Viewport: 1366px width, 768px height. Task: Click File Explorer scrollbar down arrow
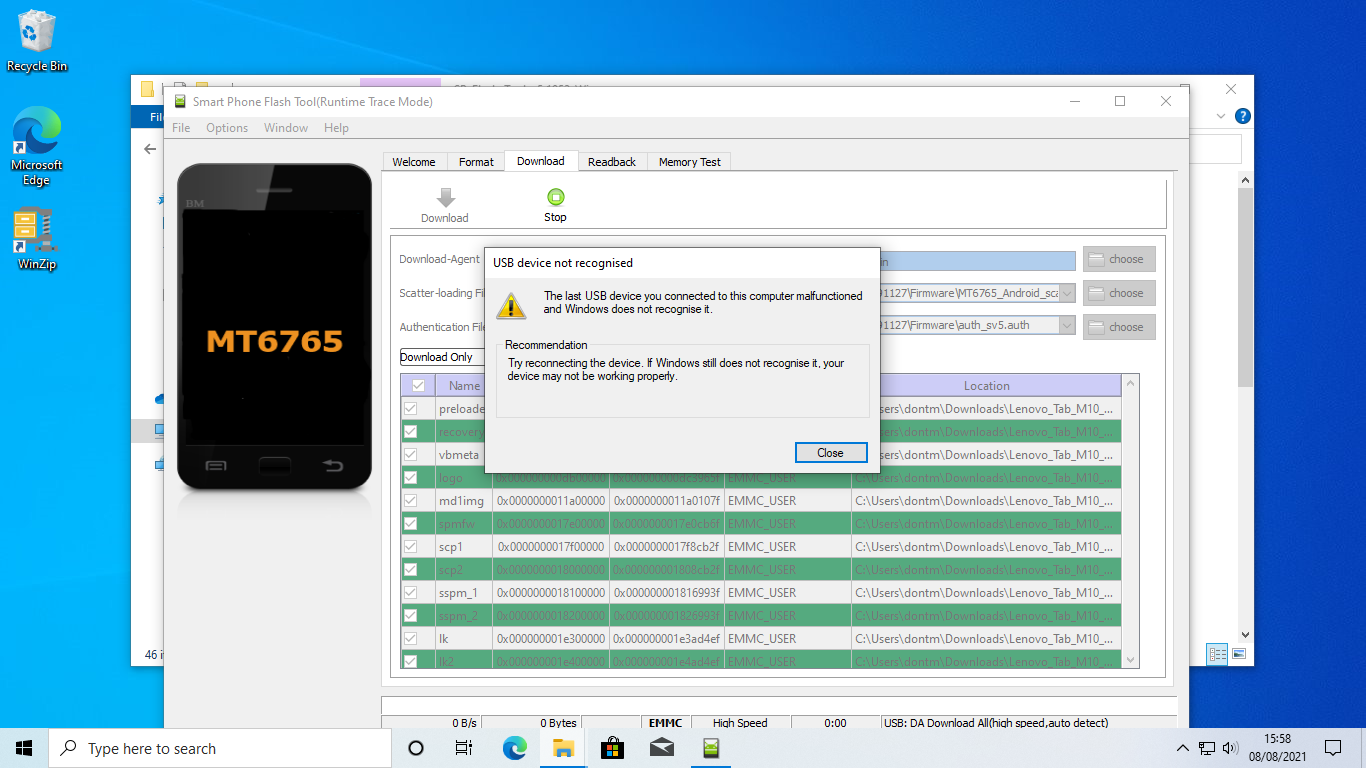(1246, 634)
